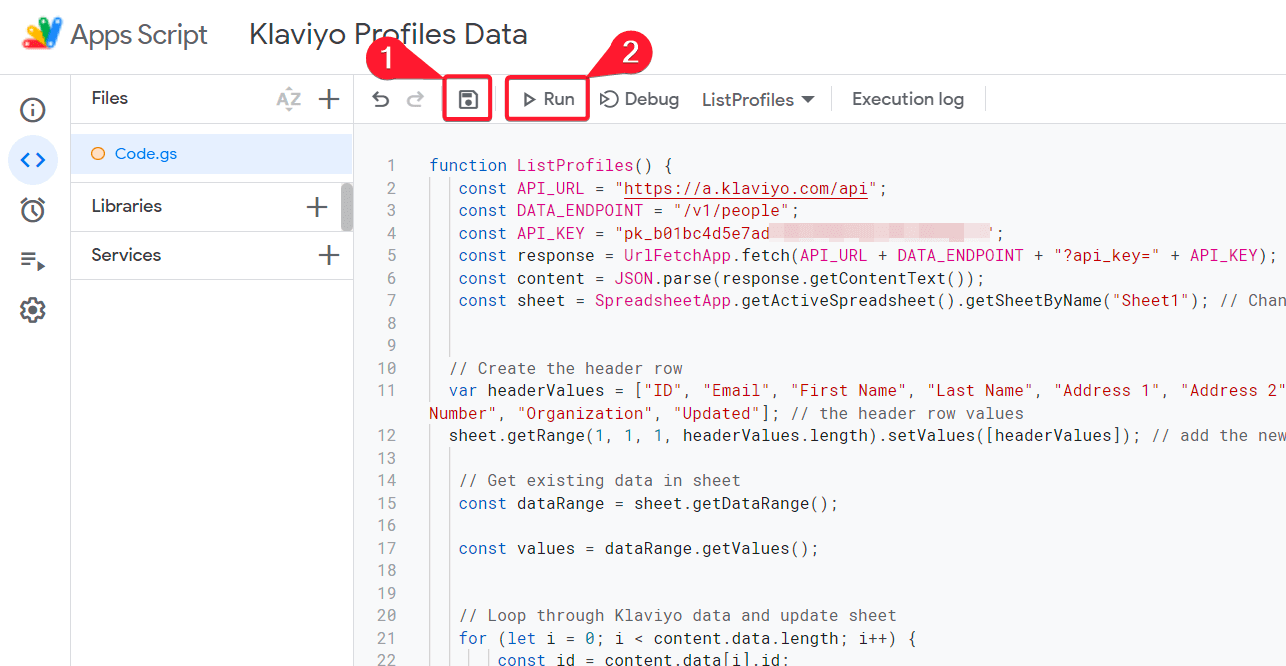This screenshot has width=1286, height=666.
Task: Save the project with the floppy icon
Action: click(x=467, y=99)
